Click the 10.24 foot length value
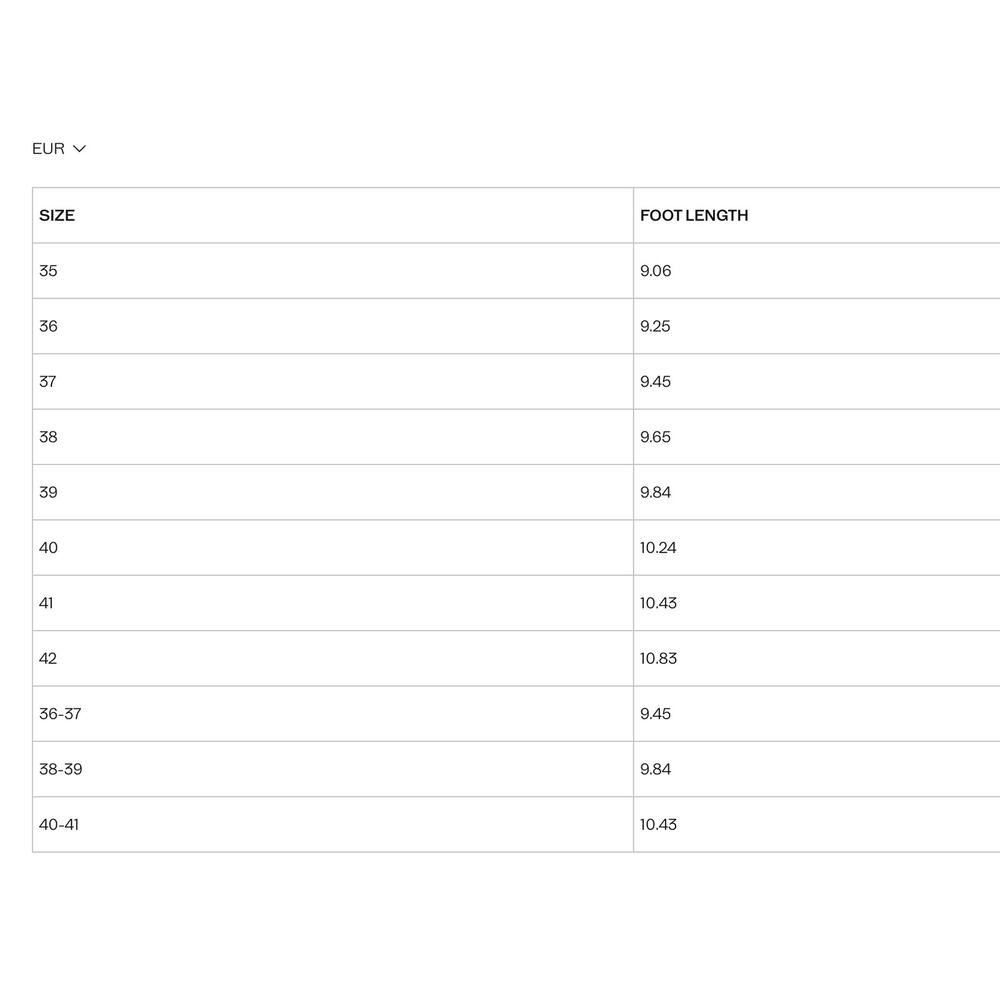The height and width of the screenshot is (1000, 1000). click(x=658, y=548)
